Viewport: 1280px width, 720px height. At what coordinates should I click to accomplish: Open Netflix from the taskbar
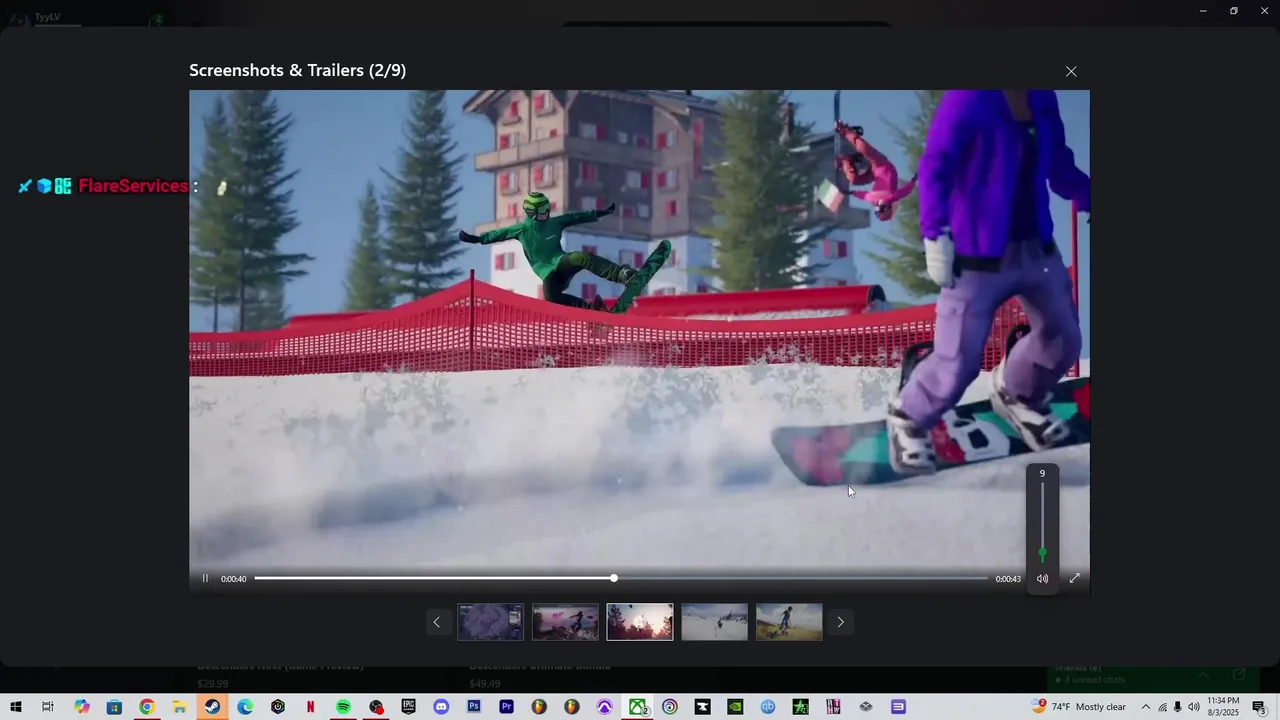tap(310, 707)
